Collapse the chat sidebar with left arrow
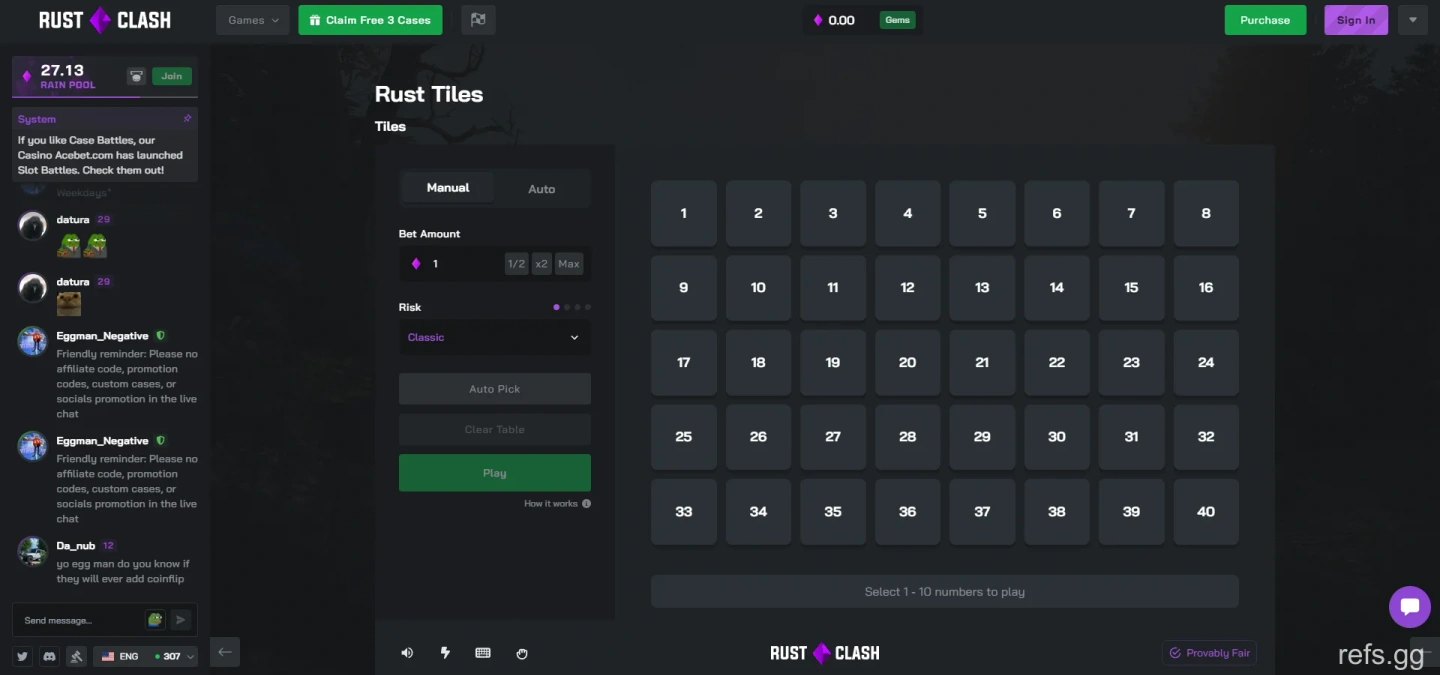Viewport: 1440px width, 675px height. tap(225, 652)
